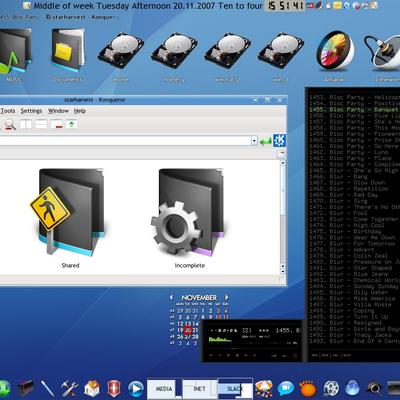Select day 19 in November calendar
The width and height of the screenshot is (400, 400).
[180, 330]
